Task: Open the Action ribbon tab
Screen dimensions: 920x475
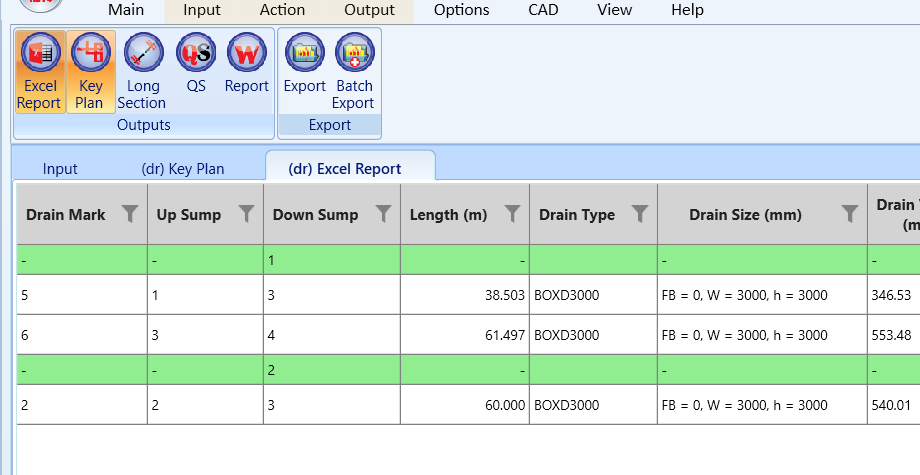Action: [x=282, y=10]
